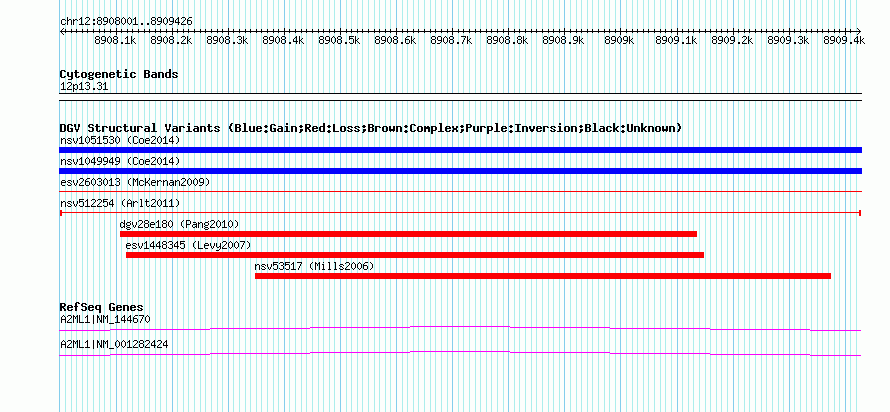Click the nsv53517 red loss bar

pos(543,276)
